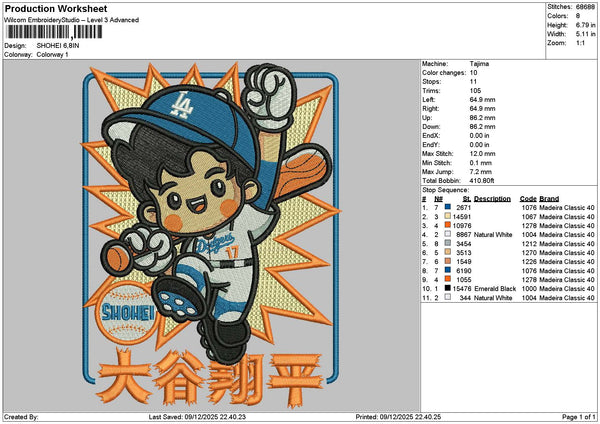Click the SHOHEI baseball in the design preview

pyautogui.click(x=126, y=313)
